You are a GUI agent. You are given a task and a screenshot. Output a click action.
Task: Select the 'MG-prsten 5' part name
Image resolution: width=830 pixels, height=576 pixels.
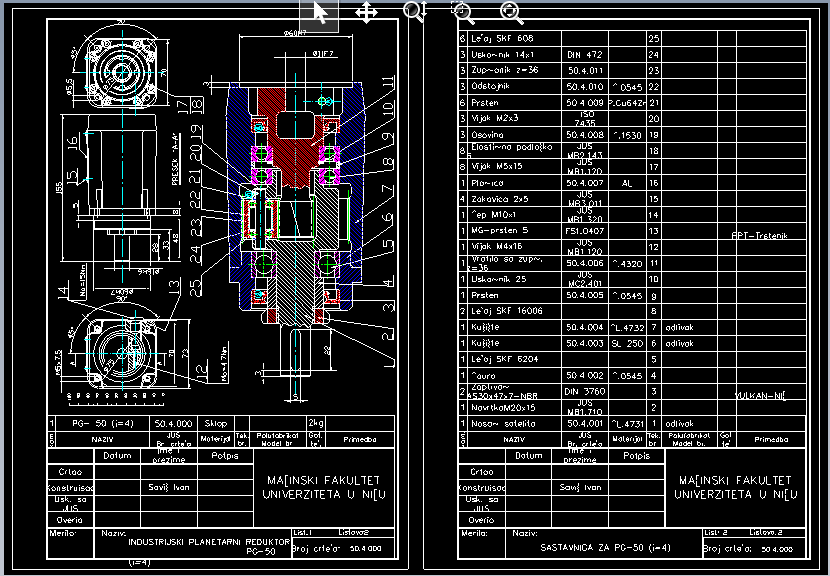tap(499, 231)
